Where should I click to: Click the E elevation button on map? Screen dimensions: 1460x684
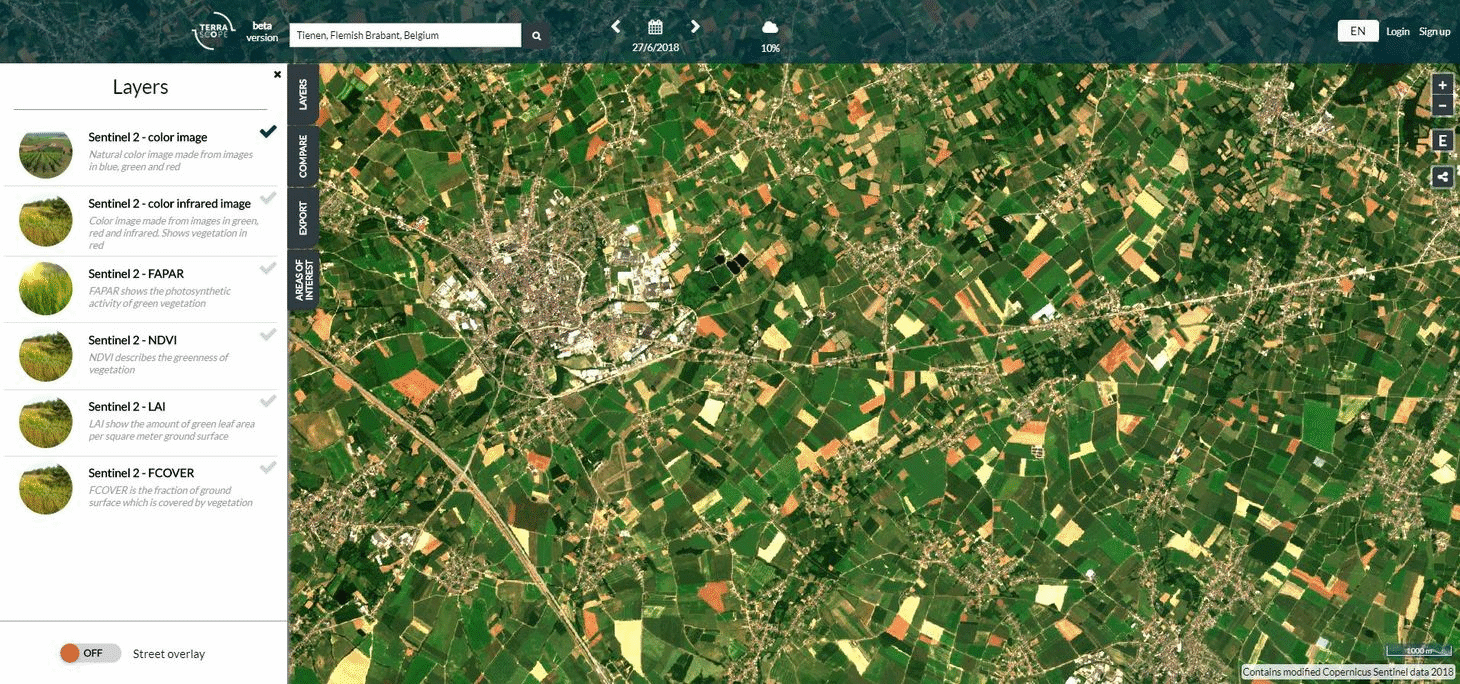point(1442,139)
